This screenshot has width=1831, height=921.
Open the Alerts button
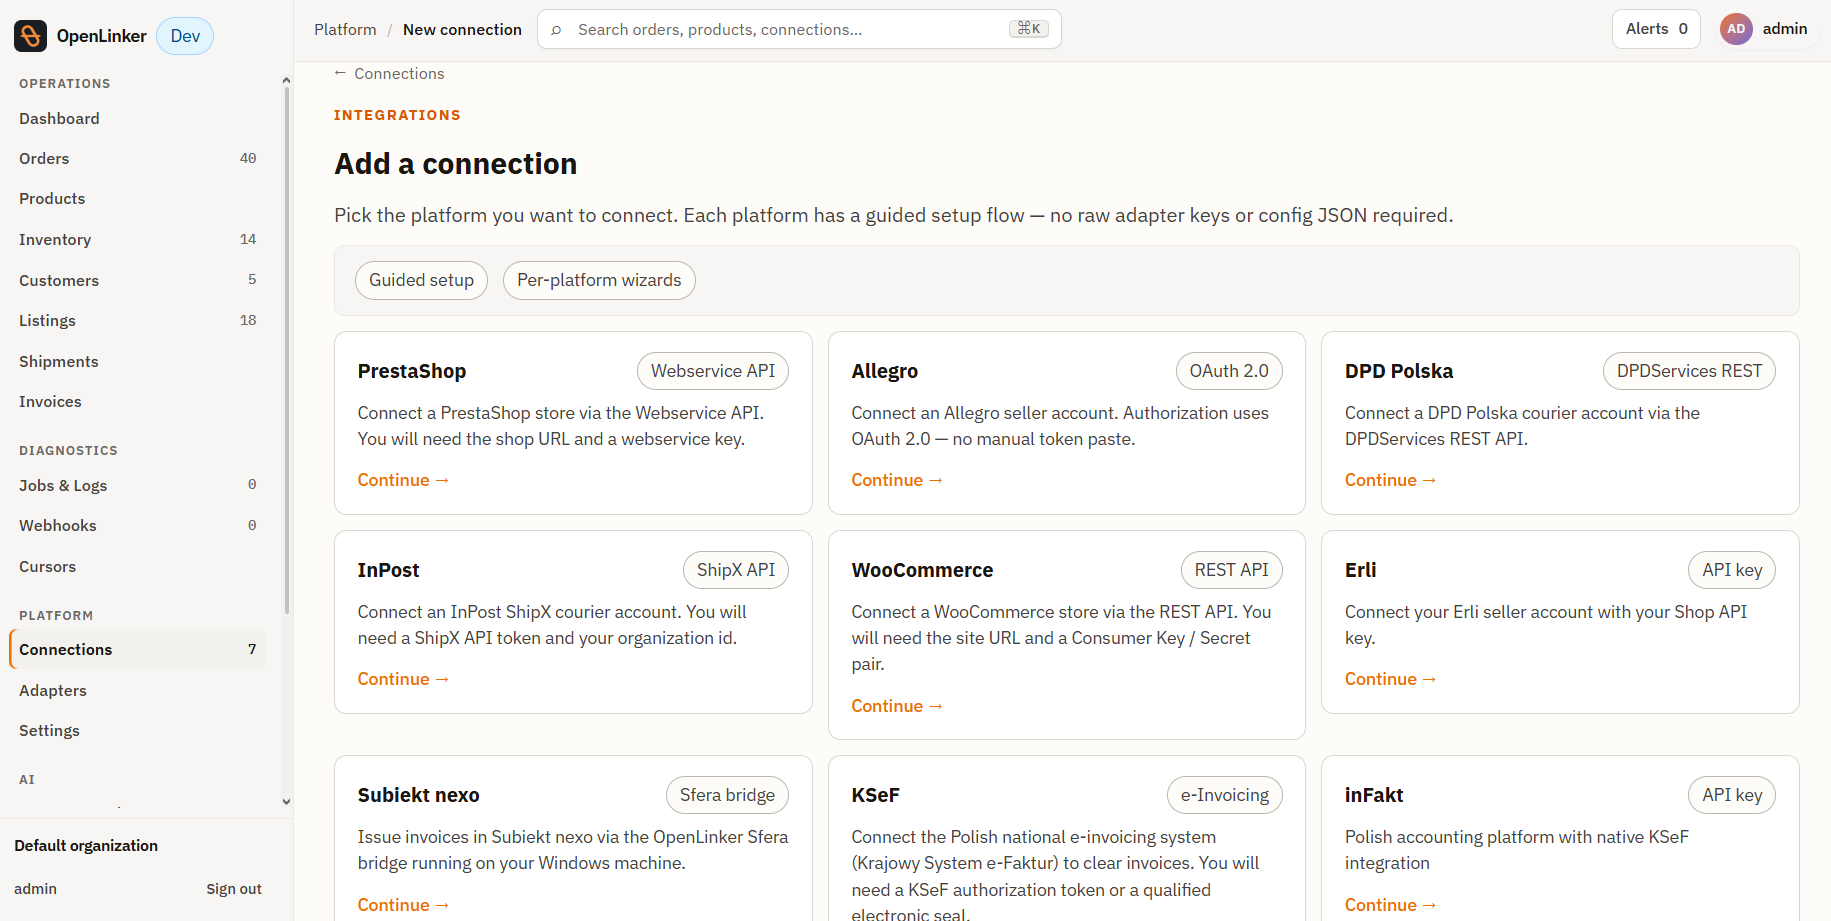pyautogui.click(x=1656, y=29)
